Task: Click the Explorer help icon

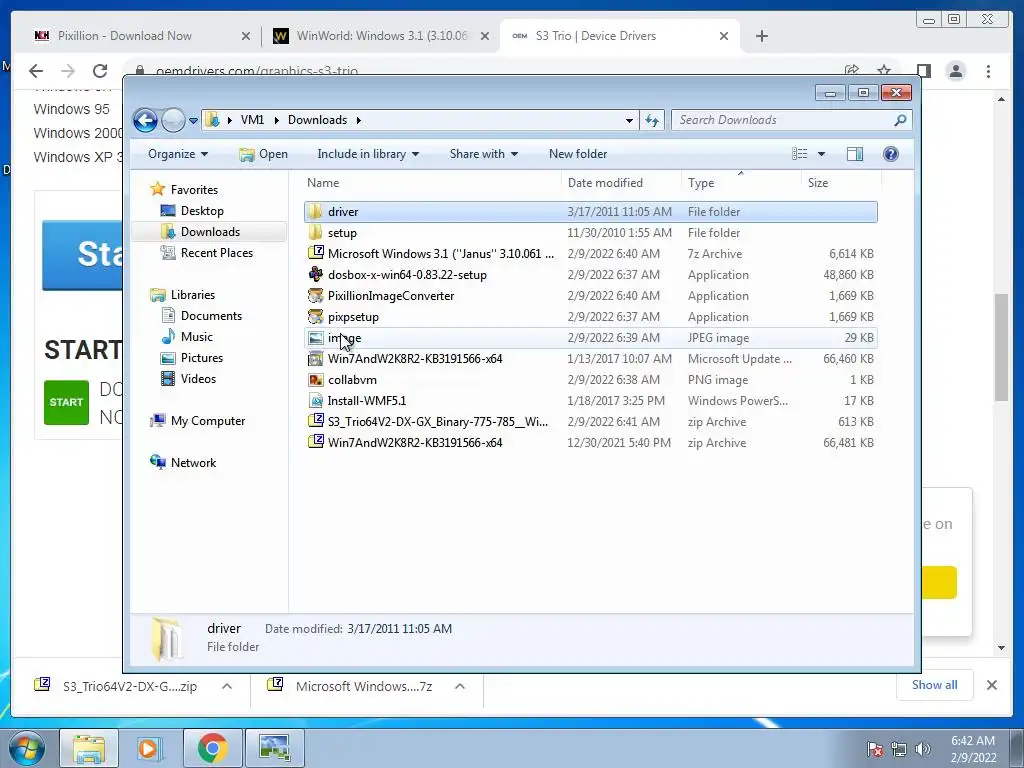Action: coord(890,154)
